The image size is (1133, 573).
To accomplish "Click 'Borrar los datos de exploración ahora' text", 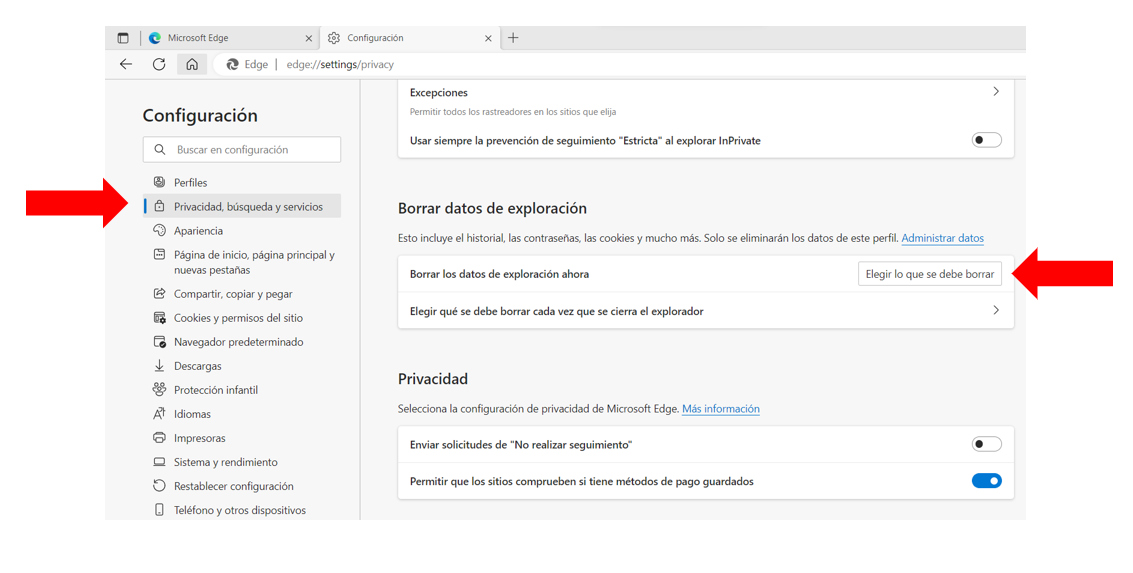I will pos(499,274).
